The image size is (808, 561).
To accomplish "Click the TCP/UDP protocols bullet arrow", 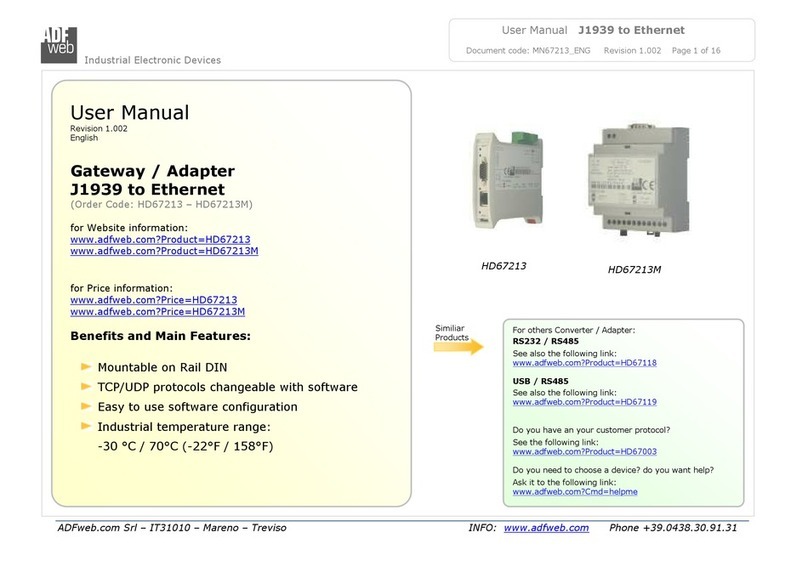I will 86,386.
